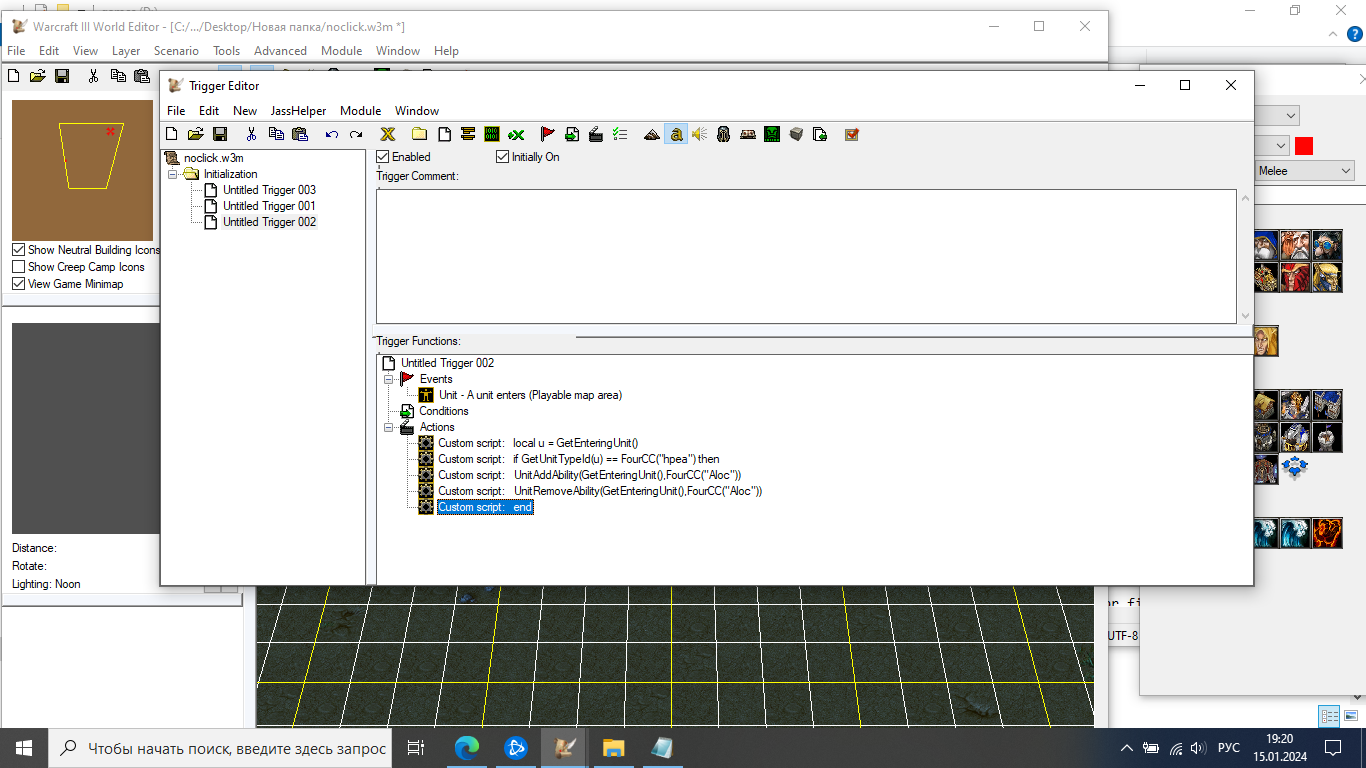Image resolution: width=1366 pixels, height=768 pixels.
Task: Open Trigger Editor Module menu
Action: pos(361,111)
